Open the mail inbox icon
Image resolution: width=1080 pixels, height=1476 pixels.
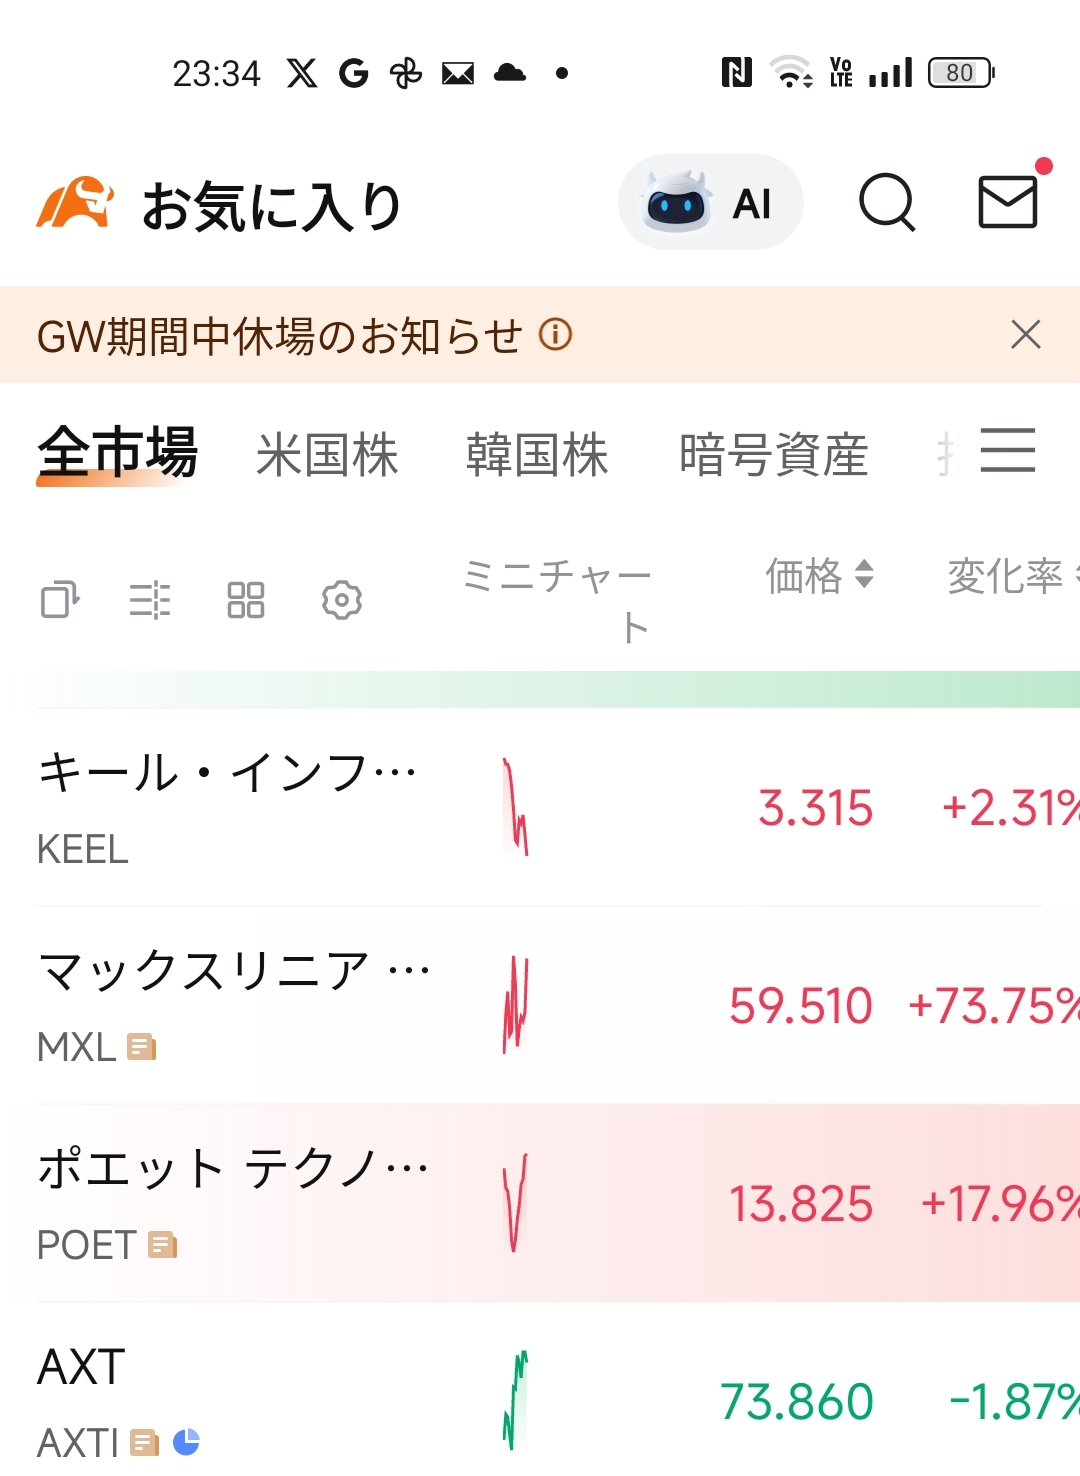click(x=1008, y=202)
